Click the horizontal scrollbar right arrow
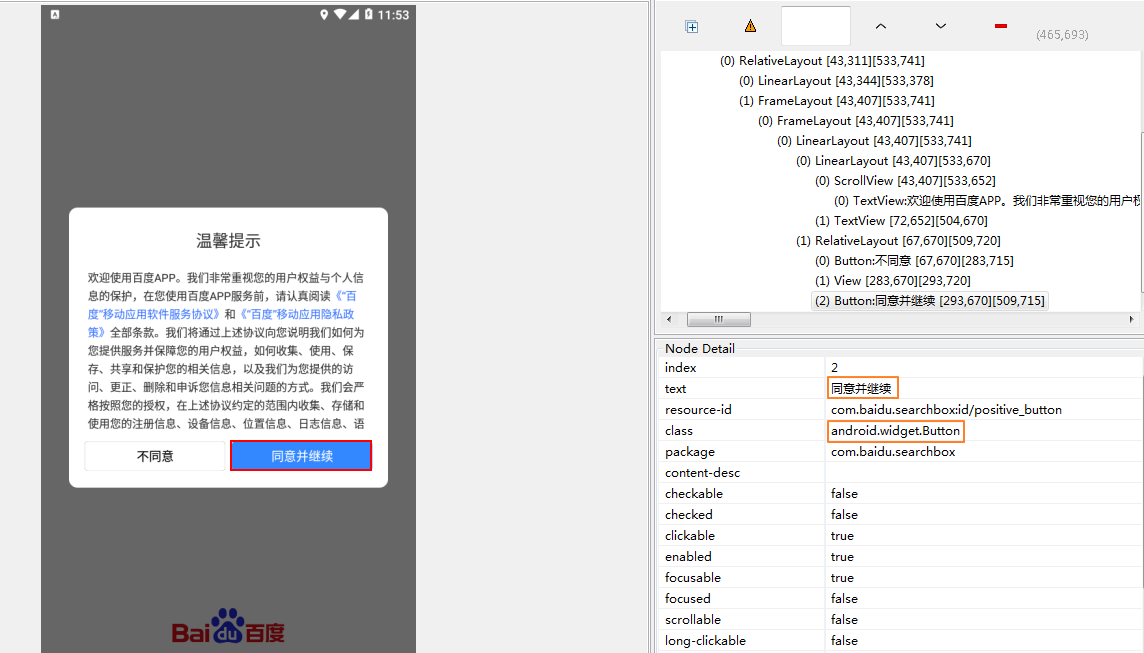Screen dimensions: 1144x653 [x=1131, y=319]
